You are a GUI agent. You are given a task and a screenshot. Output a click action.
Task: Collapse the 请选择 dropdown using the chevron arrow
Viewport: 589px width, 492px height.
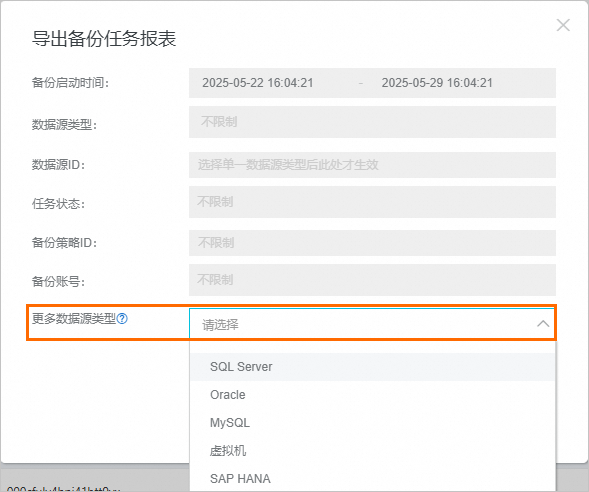[543, 324]
